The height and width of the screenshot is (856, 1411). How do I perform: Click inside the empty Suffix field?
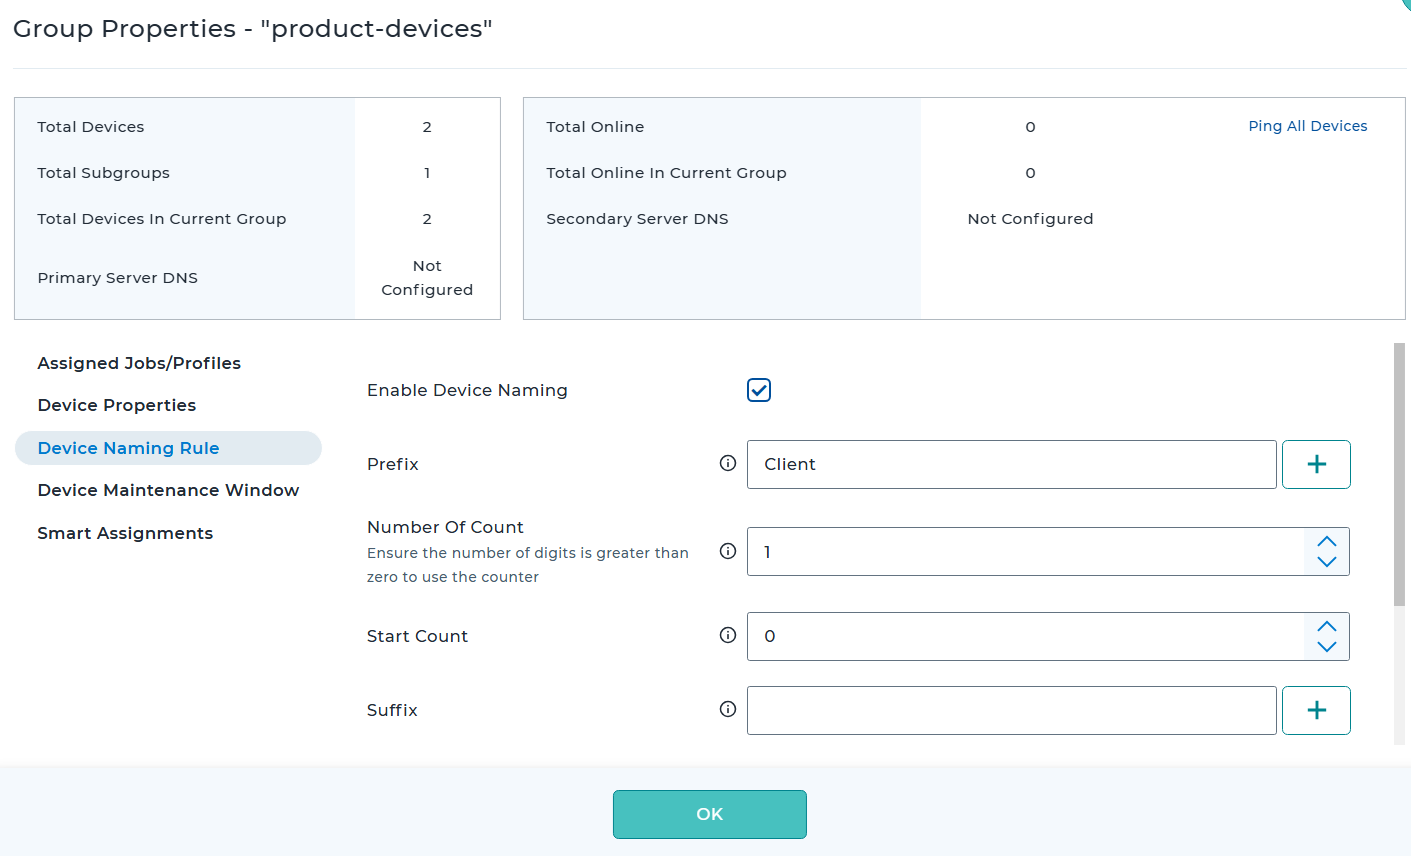[x=1011, y=710]
